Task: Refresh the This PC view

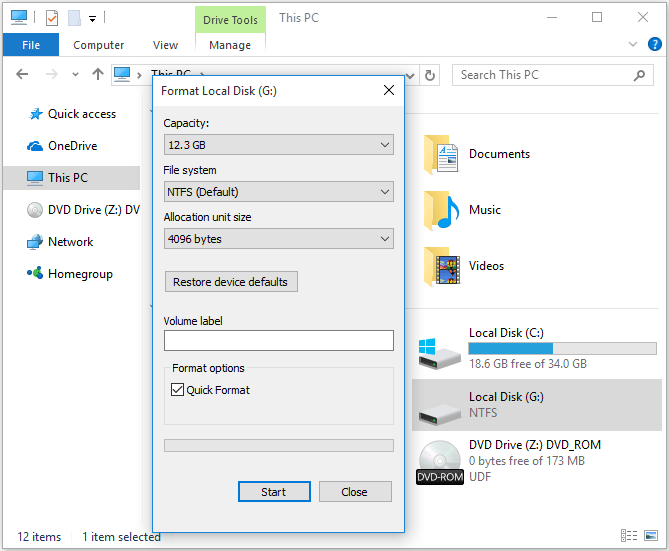Action: click(x=430, y=75)
